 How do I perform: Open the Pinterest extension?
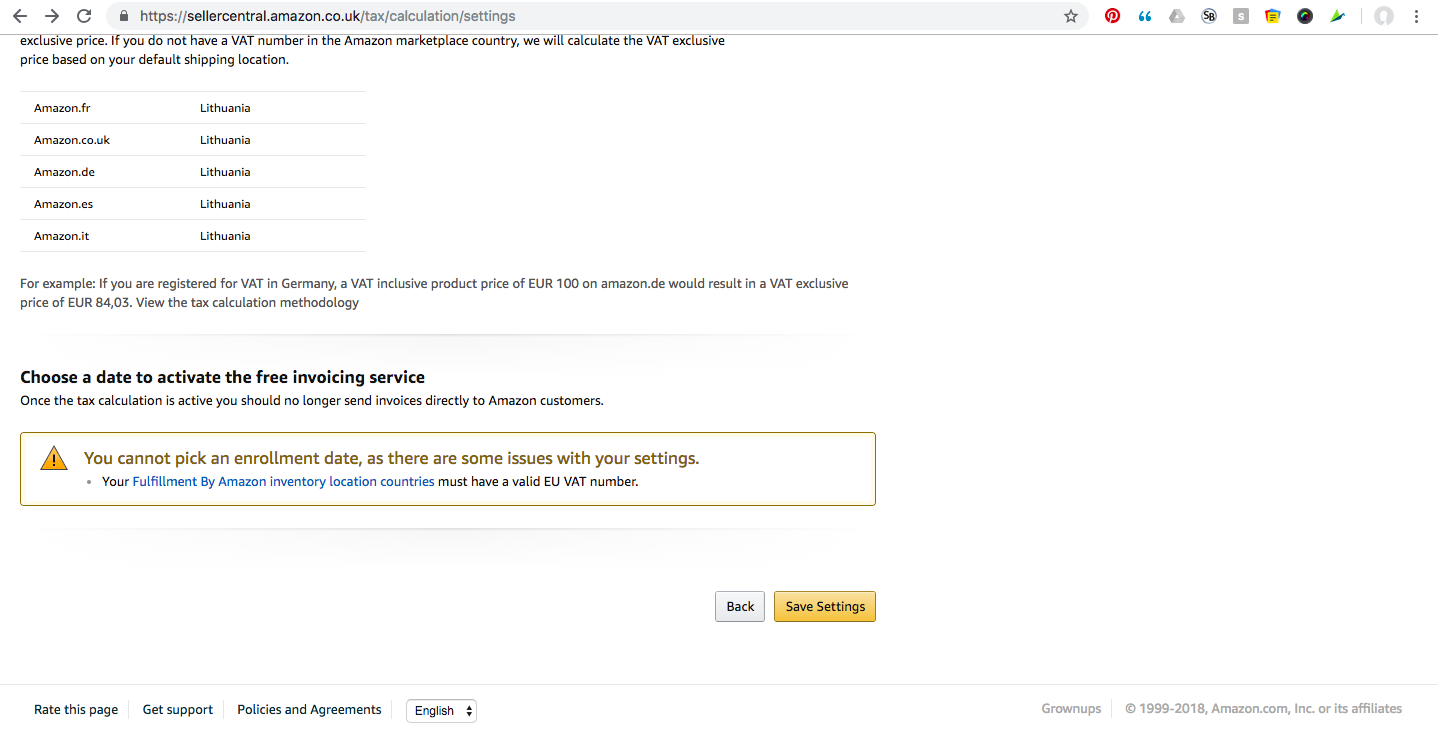coord(1112,16)
